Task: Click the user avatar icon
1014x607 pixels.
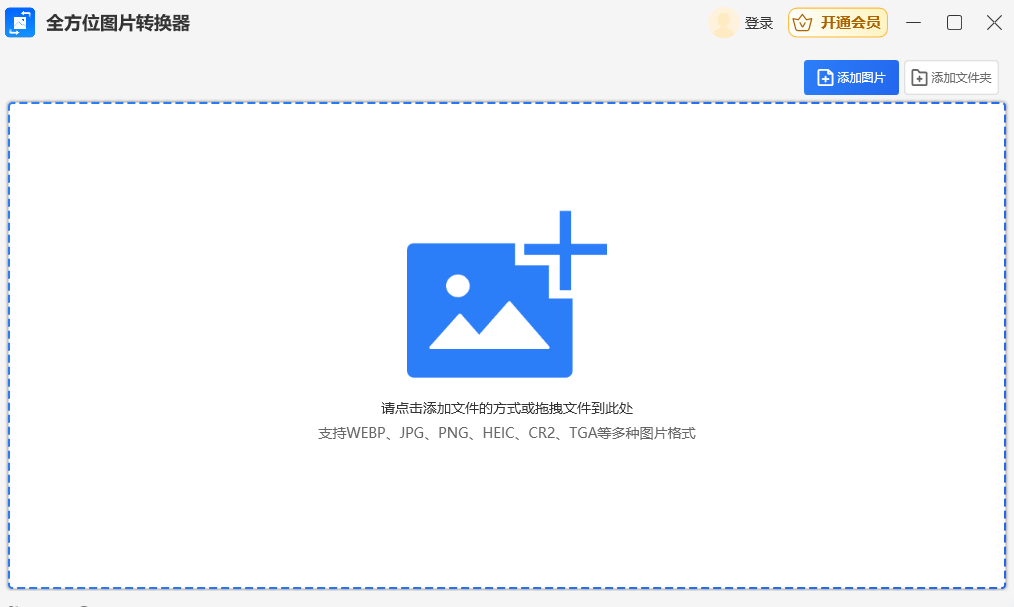Action: coord(723,23)
